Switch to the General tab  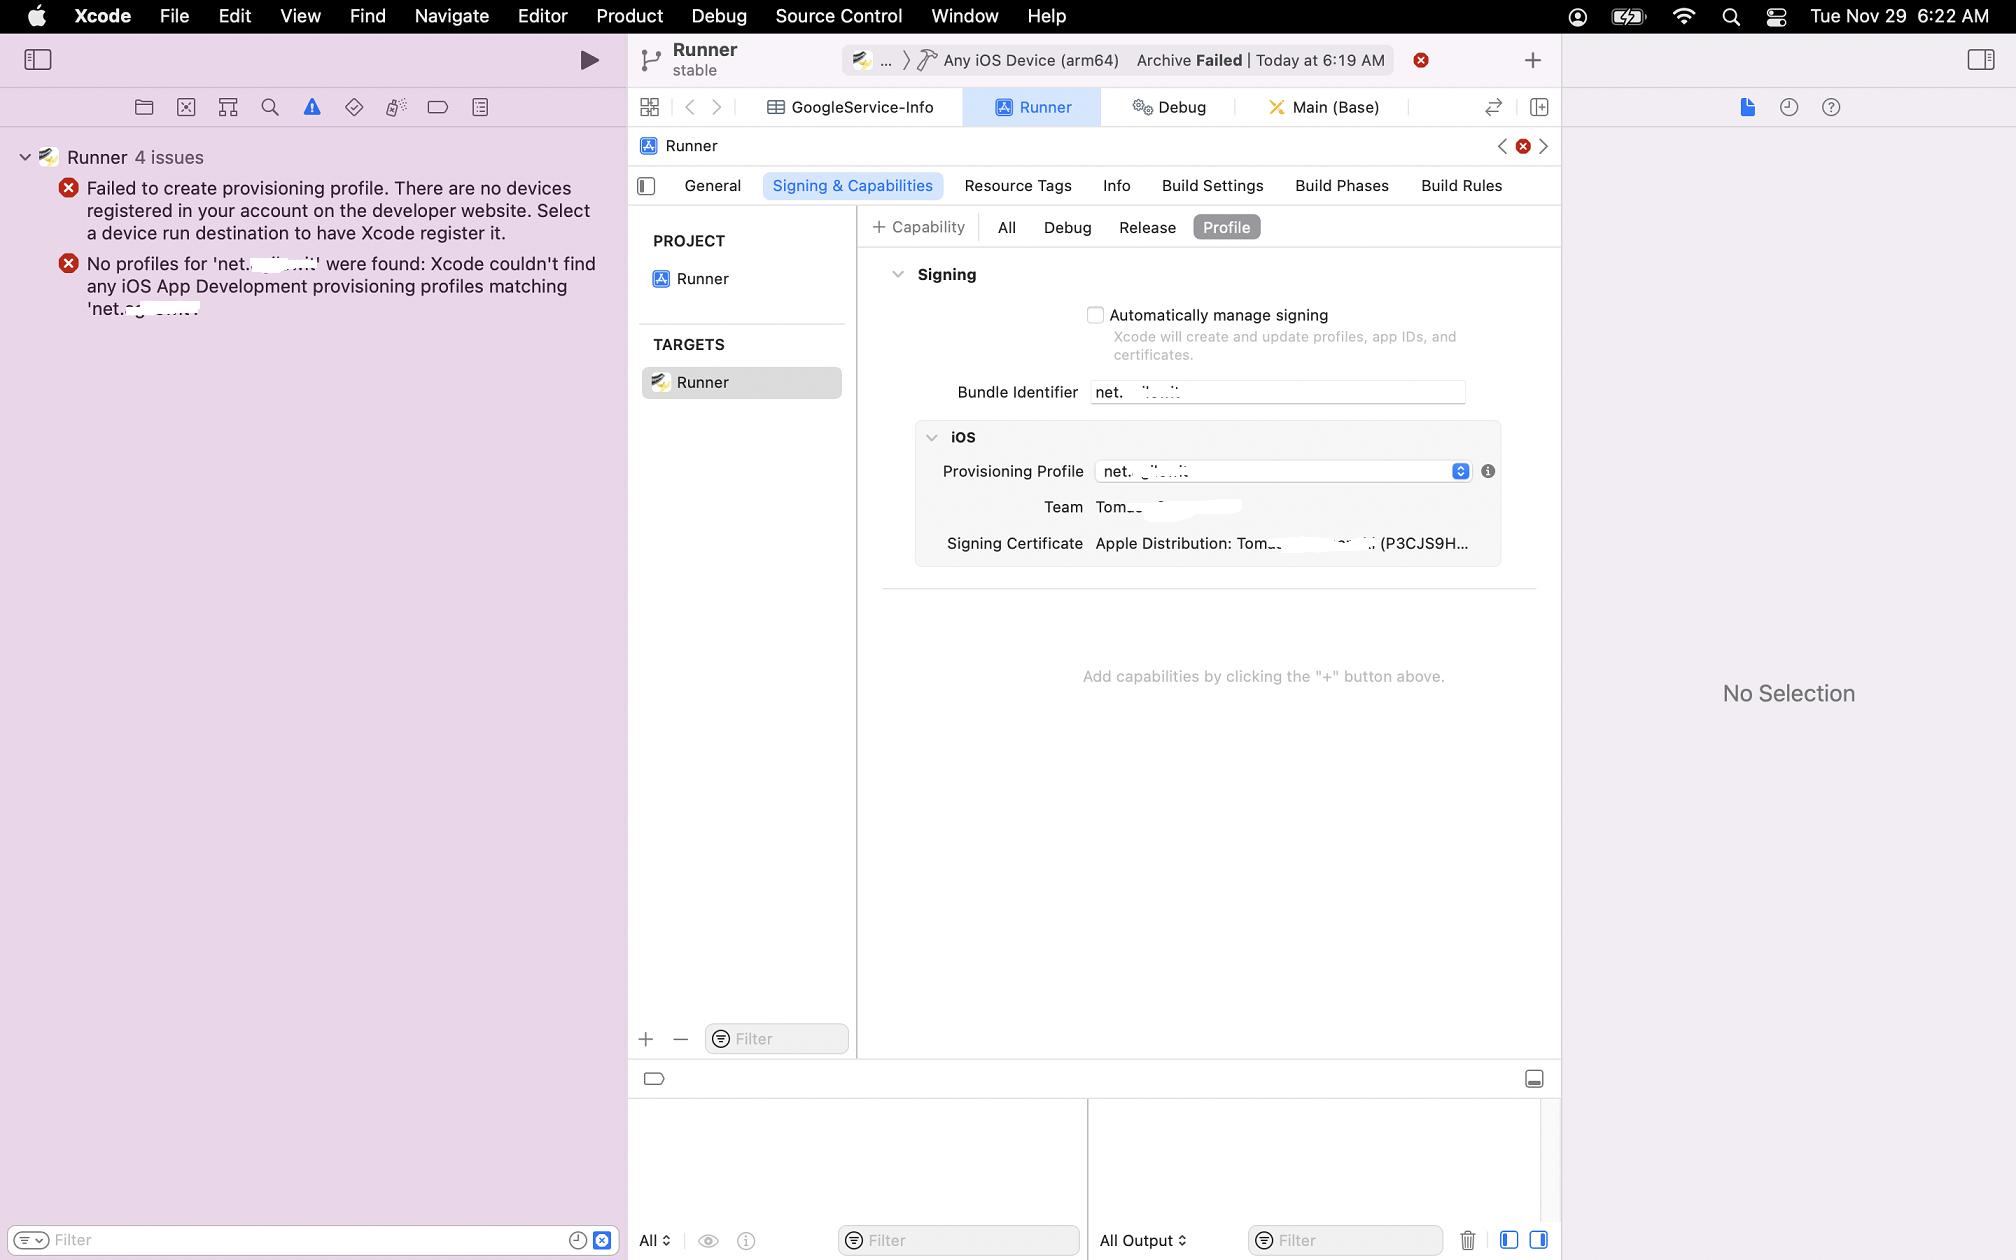pyautogui.click(x=712, y=186)
